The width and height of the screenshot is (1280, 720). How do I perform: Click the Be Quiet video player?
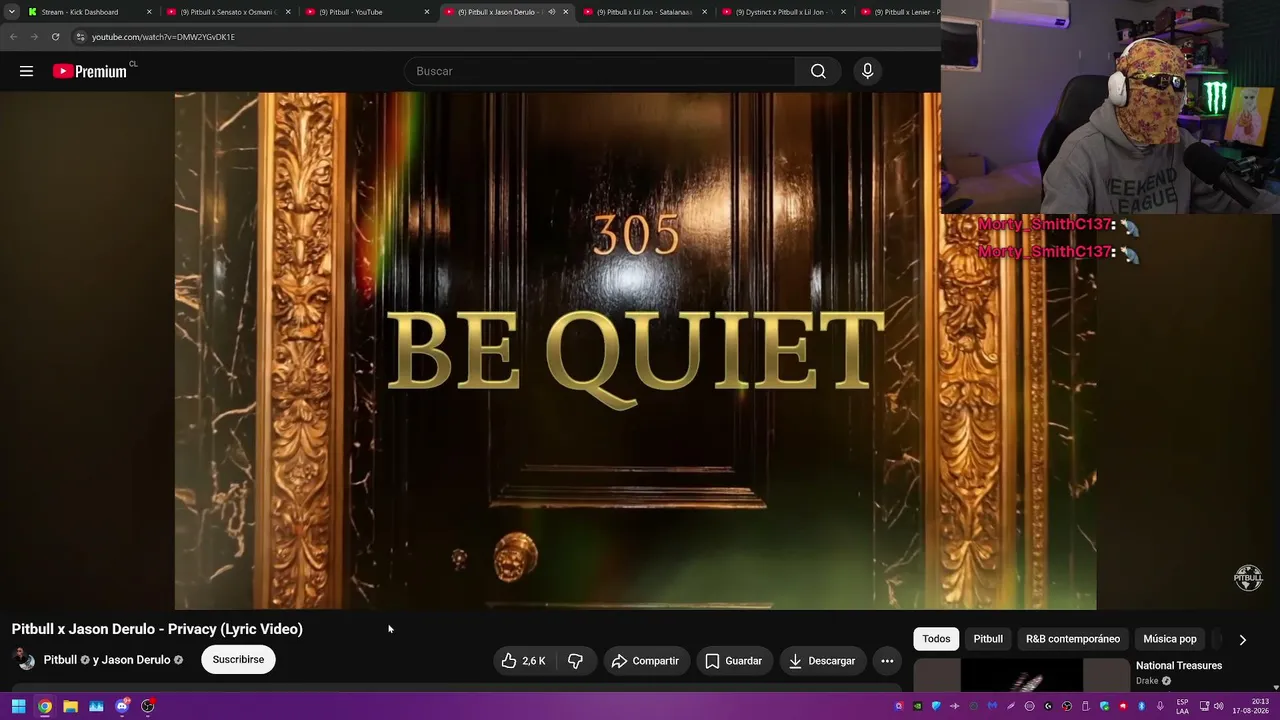pyautogui.click(x=635, y=351)
